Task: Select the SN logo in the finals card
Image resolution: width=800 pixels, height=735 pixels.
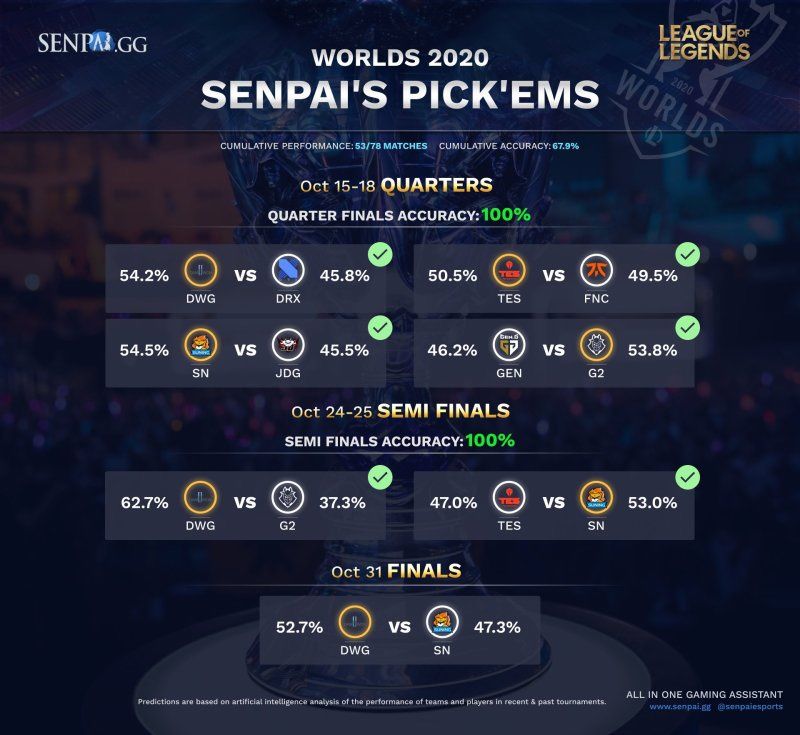Action: coord(442,622)
